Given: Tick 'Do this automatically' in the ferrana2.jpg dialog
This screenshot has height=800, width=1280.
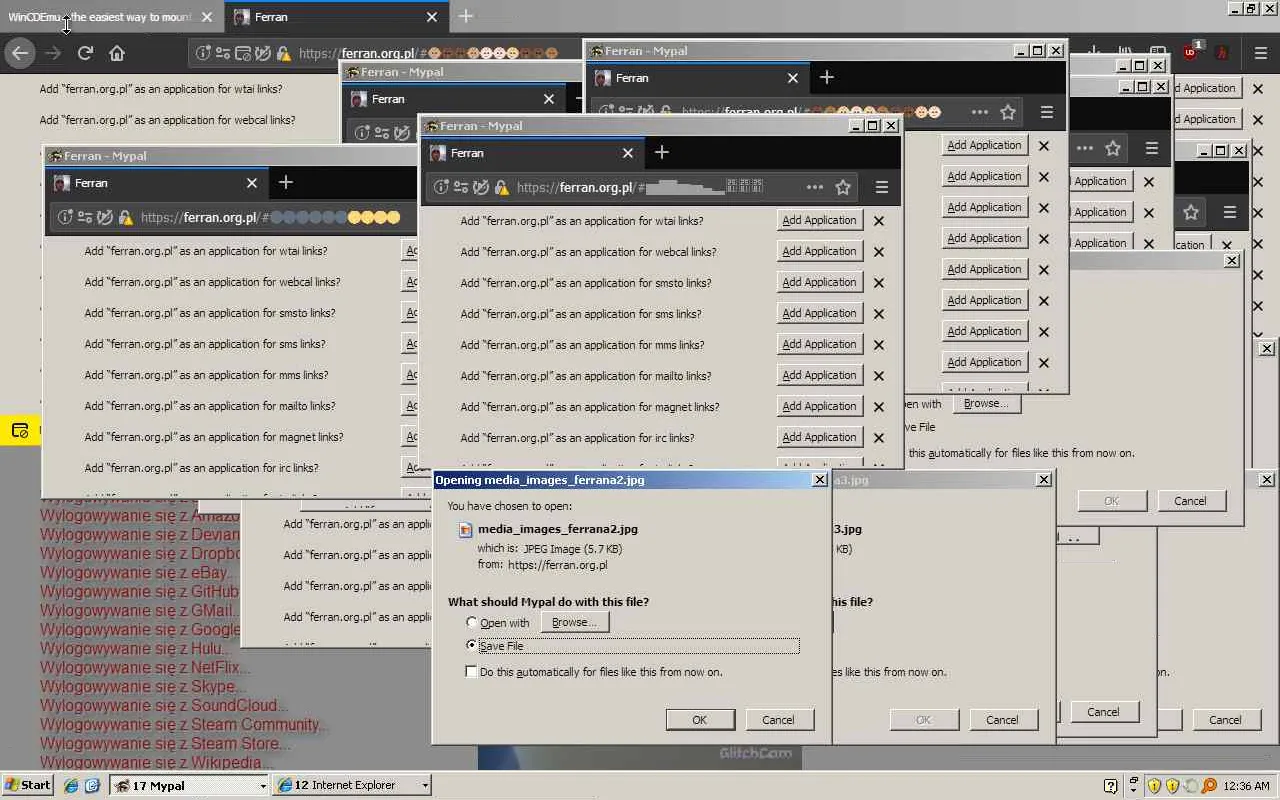Looking at the screenshot, I should tap(472, 672).
